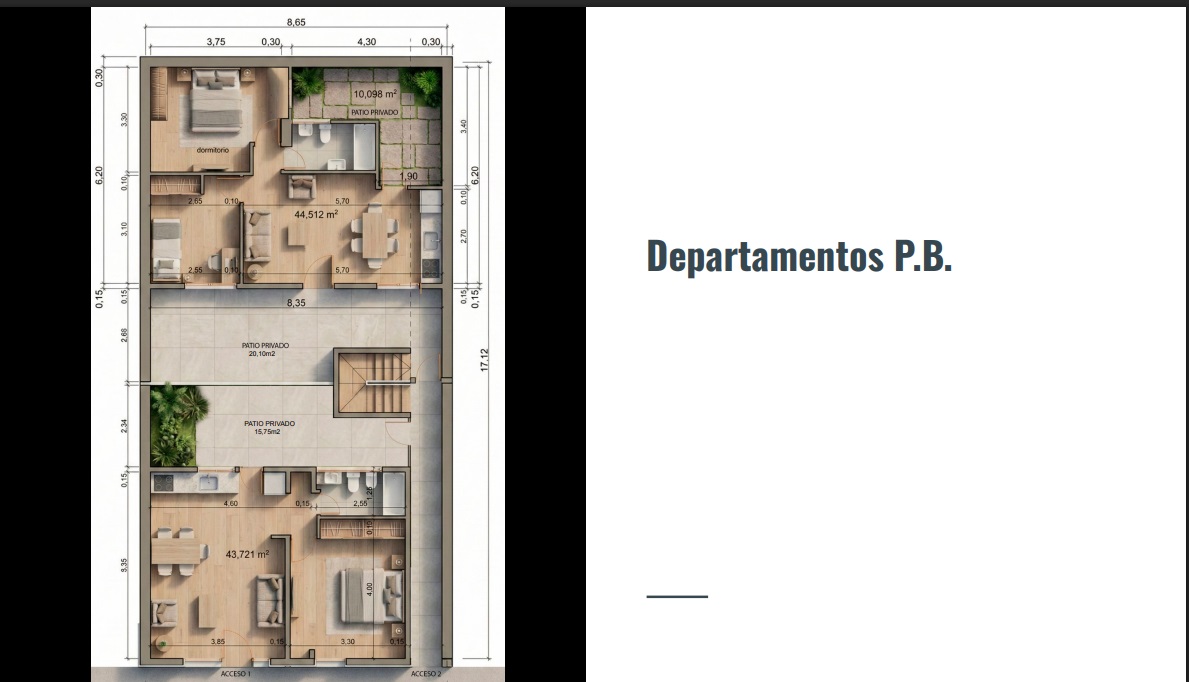This screenshot has height=682, width=1189.
Task: Click the 'ACCESO 1' entrance label
Action: (x=235, y=674)
